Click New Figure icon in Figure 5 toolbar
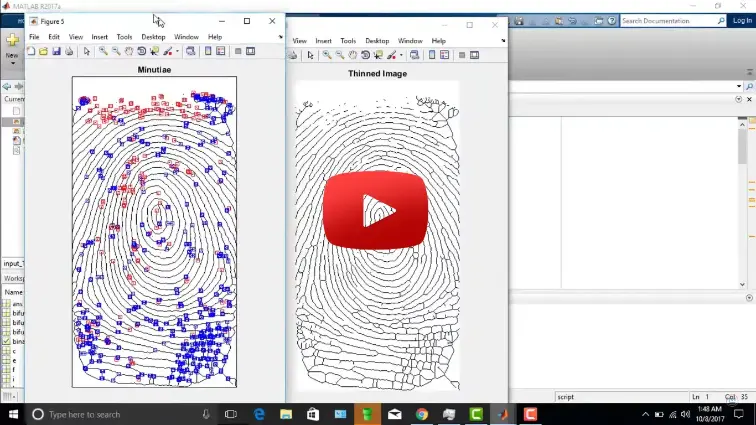Screen dimensions: 756x425 [x=31, y=51]
